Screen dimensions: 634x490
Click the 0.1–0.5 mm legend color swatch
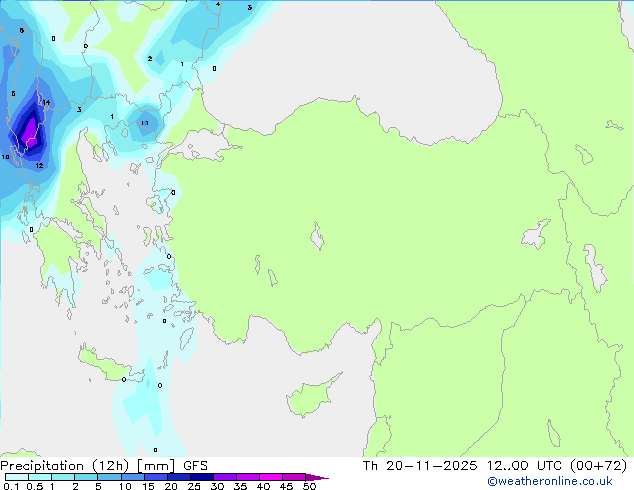coord(17,477)
